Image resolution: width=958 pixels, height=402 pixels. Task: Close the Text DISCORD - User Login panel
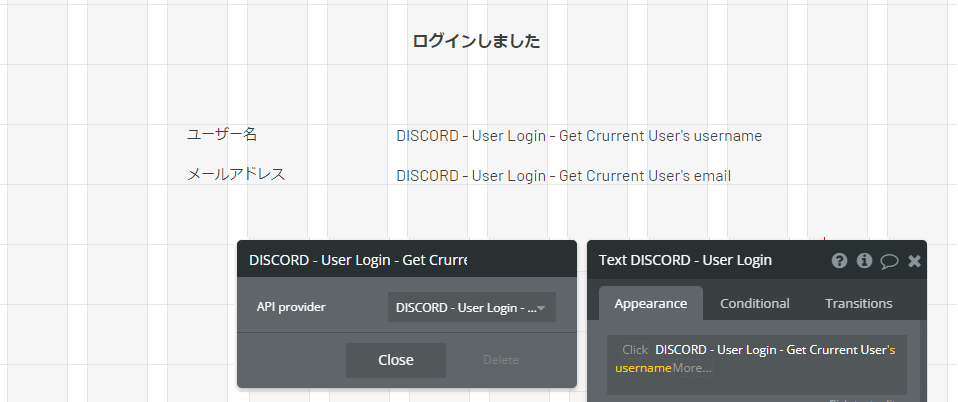tap(914, 261)
